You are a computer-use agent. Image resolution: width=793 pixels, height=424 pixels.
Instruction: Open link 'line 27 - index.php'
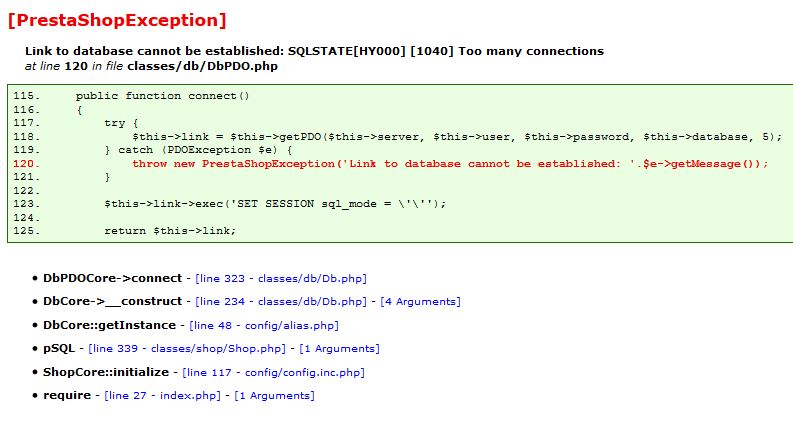(162, 396)
